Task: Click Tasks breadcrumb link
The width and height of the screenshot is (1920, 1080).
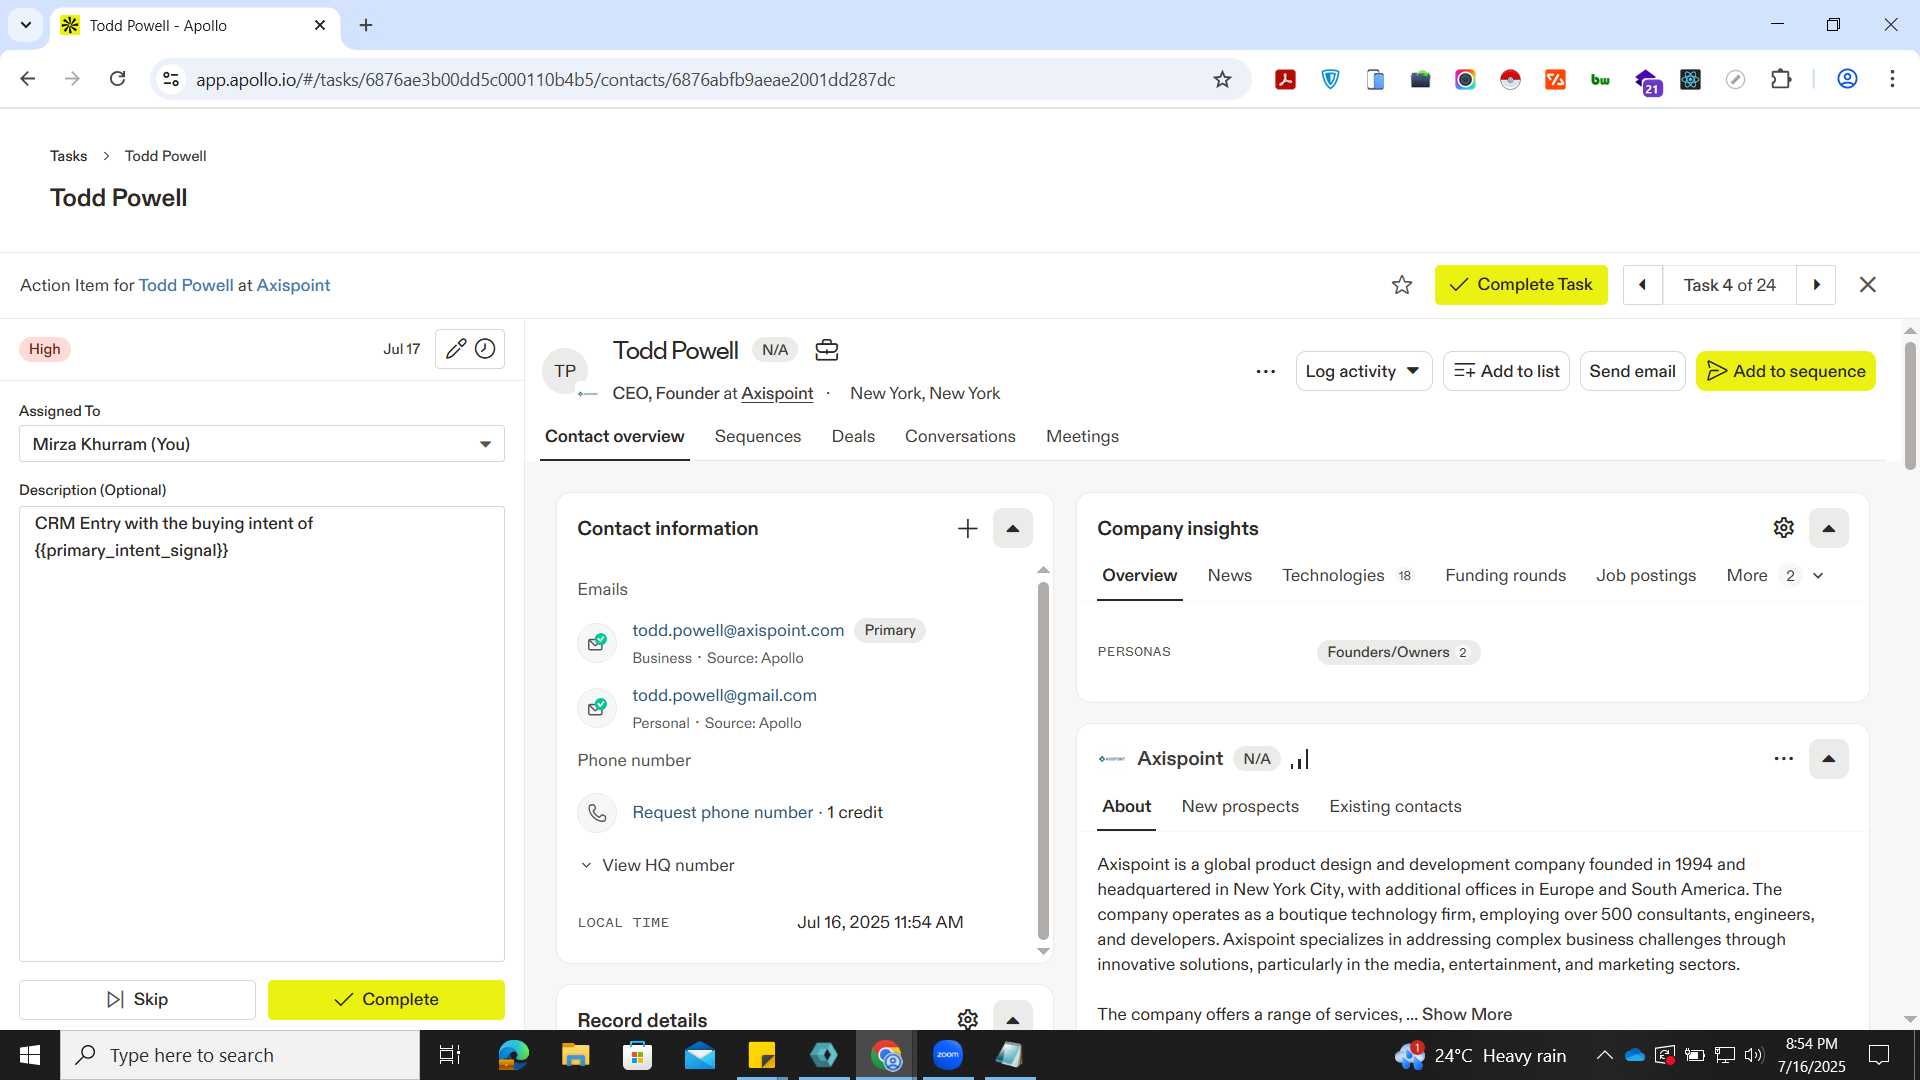Action: (68, 156)
